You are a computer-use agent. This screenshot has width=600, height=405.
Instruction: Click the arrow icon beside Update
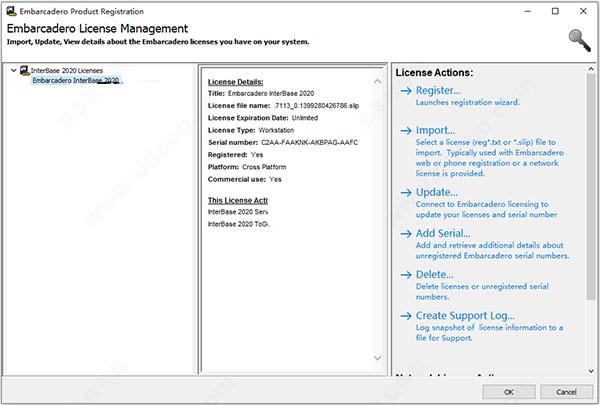[x=406, y=193]
